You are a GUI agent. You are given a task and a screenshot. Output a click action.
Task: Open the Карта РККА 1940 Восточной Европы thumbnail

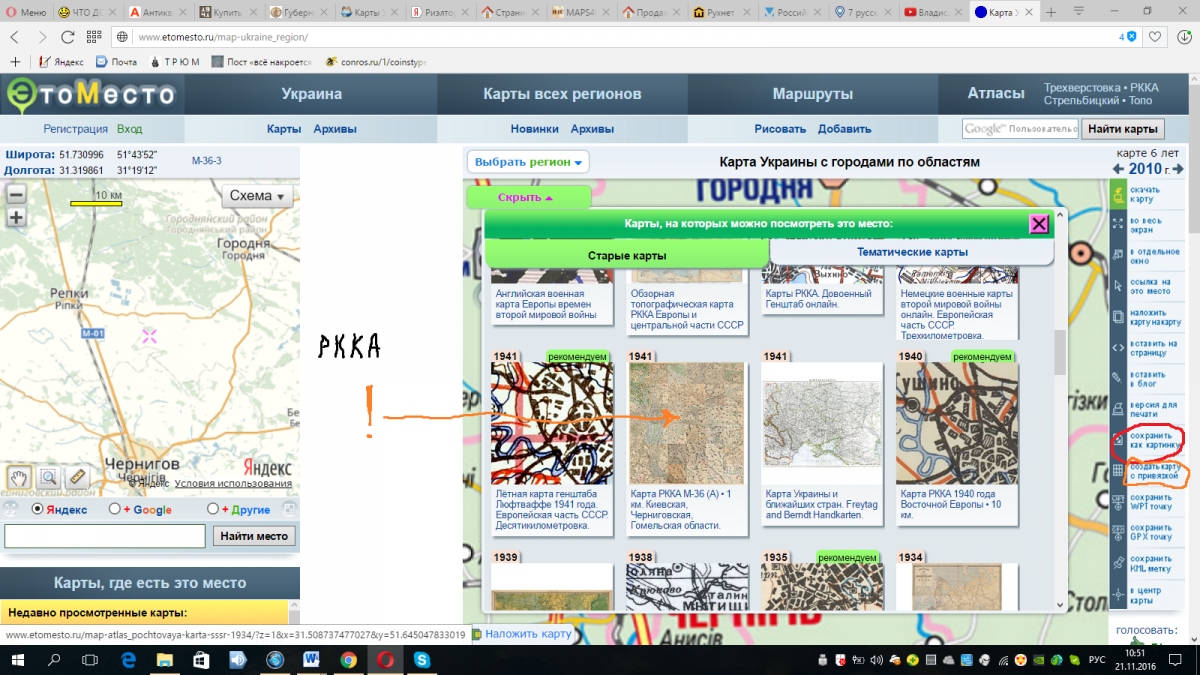tap(957, 424)
